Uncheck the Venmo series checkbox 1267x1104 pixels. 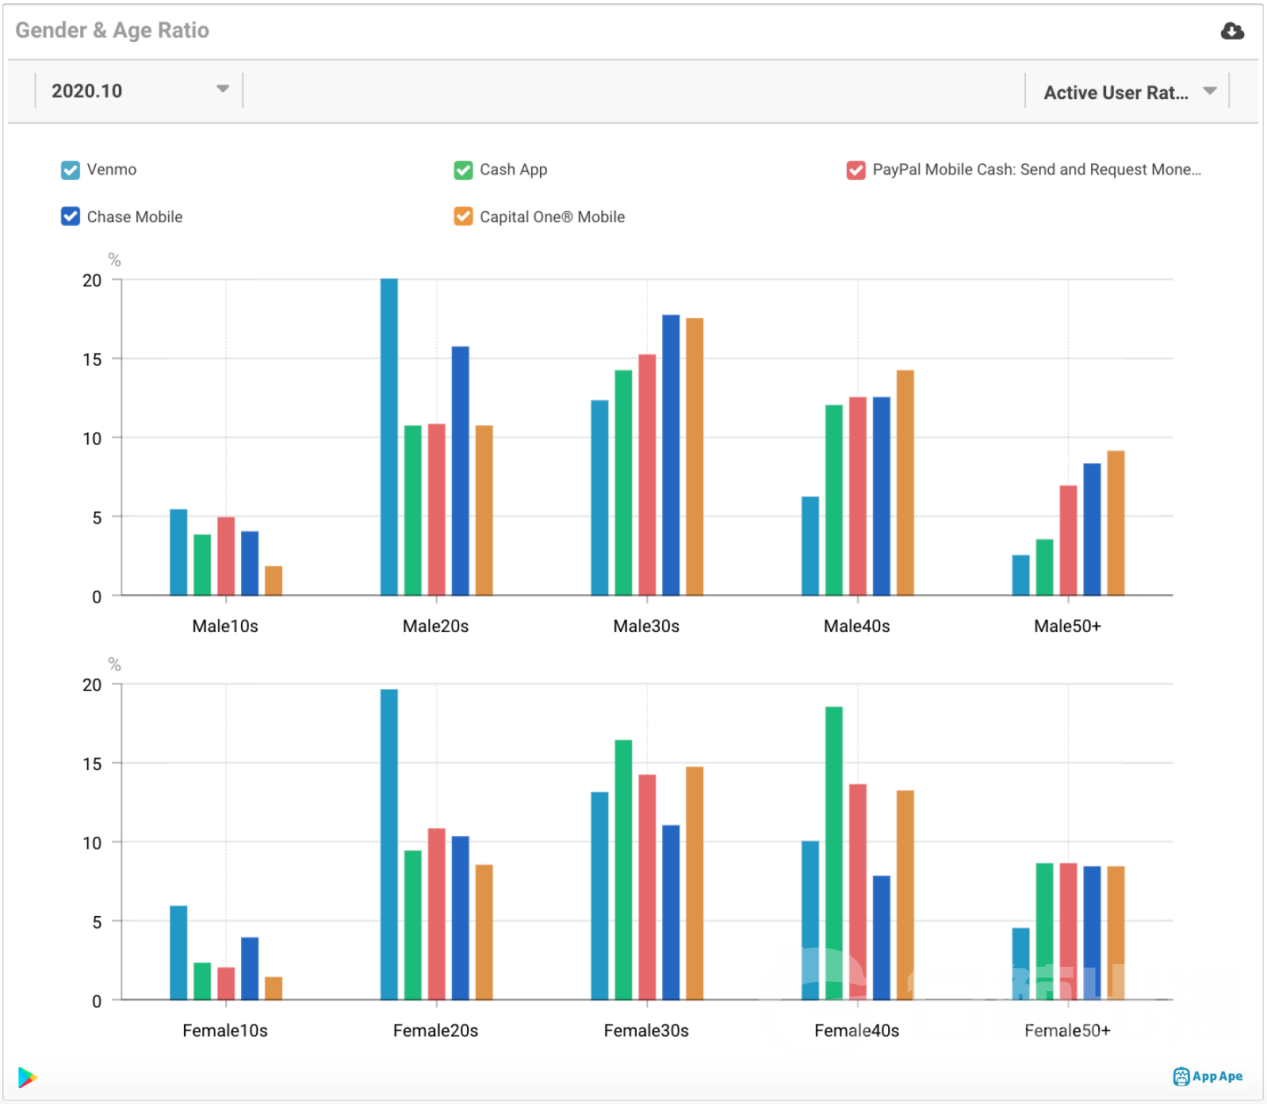click(70, 170)
